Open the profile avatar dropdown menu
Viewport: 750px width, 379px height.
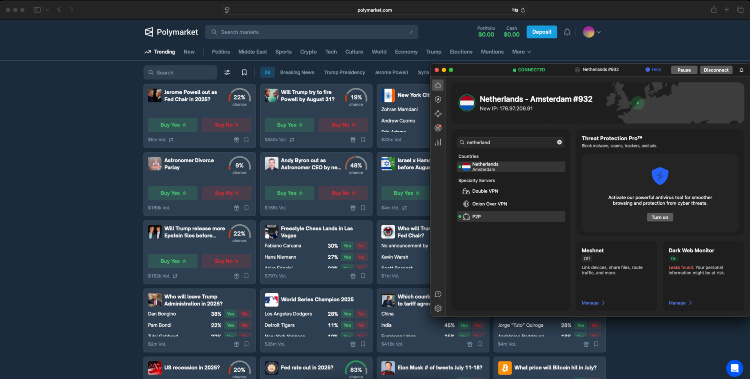(x=592, y=32)
